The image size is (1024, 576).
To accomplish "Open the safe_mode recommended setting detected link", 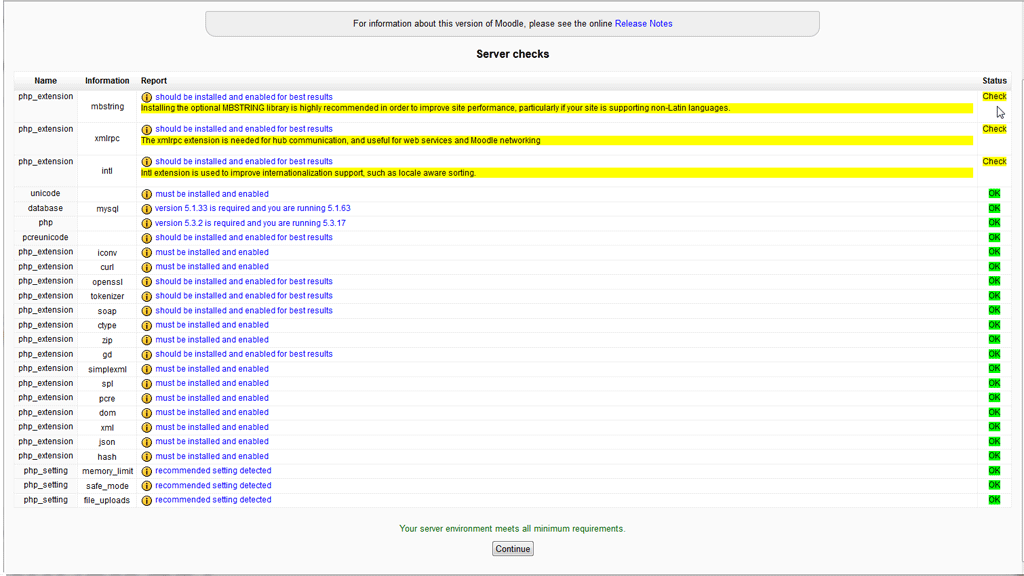I will [213, 485].
